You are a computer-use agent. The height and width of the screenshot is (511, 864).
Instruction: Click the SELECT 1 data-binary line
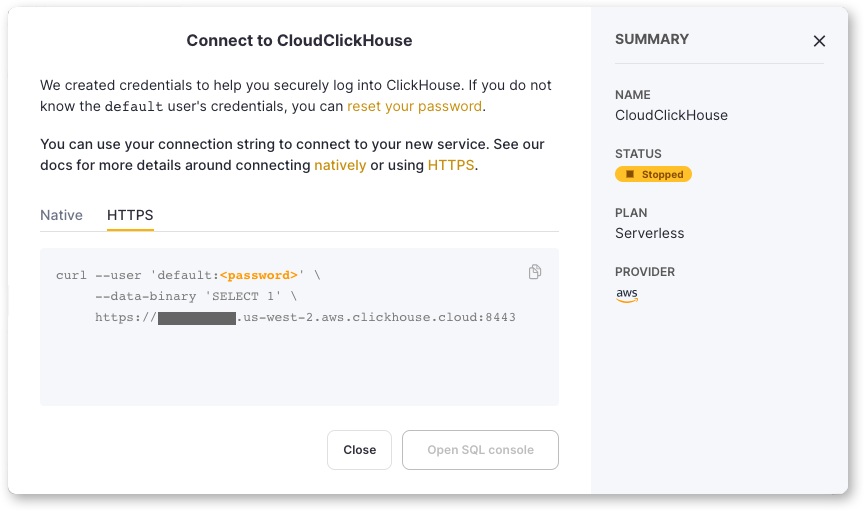[196, 297]
